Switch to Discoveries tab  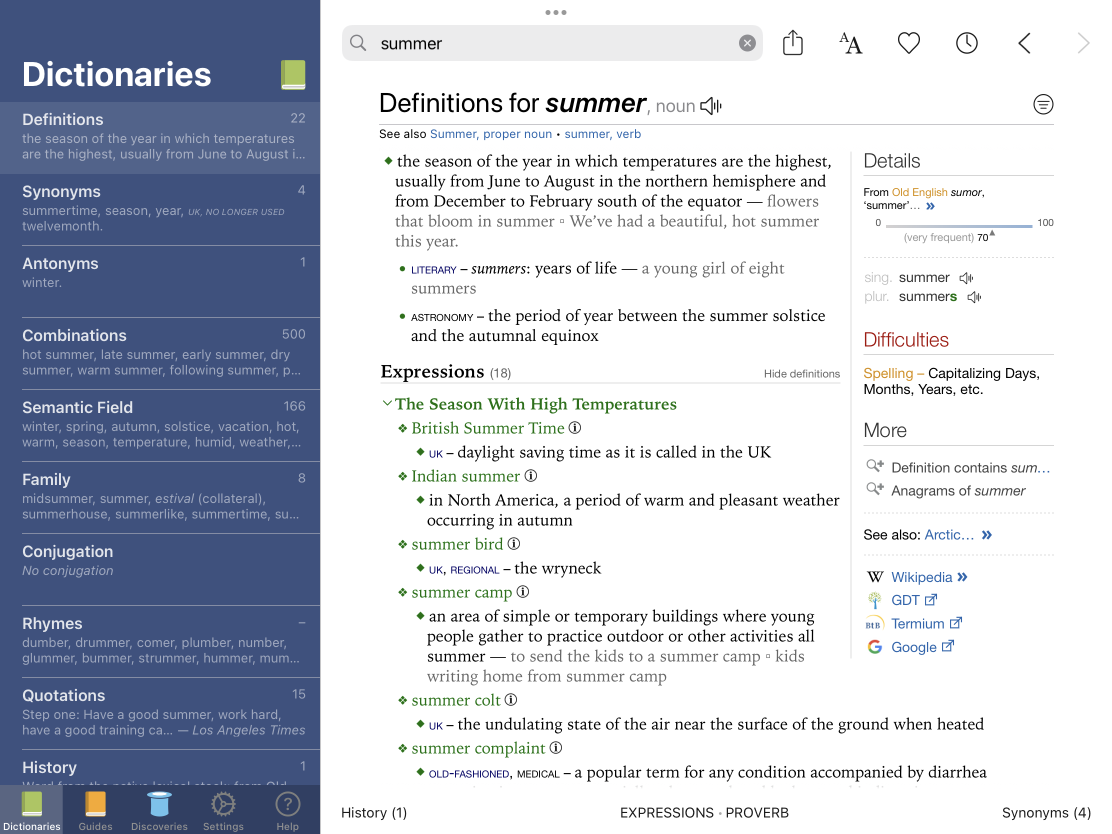click(x=159, y=811)
